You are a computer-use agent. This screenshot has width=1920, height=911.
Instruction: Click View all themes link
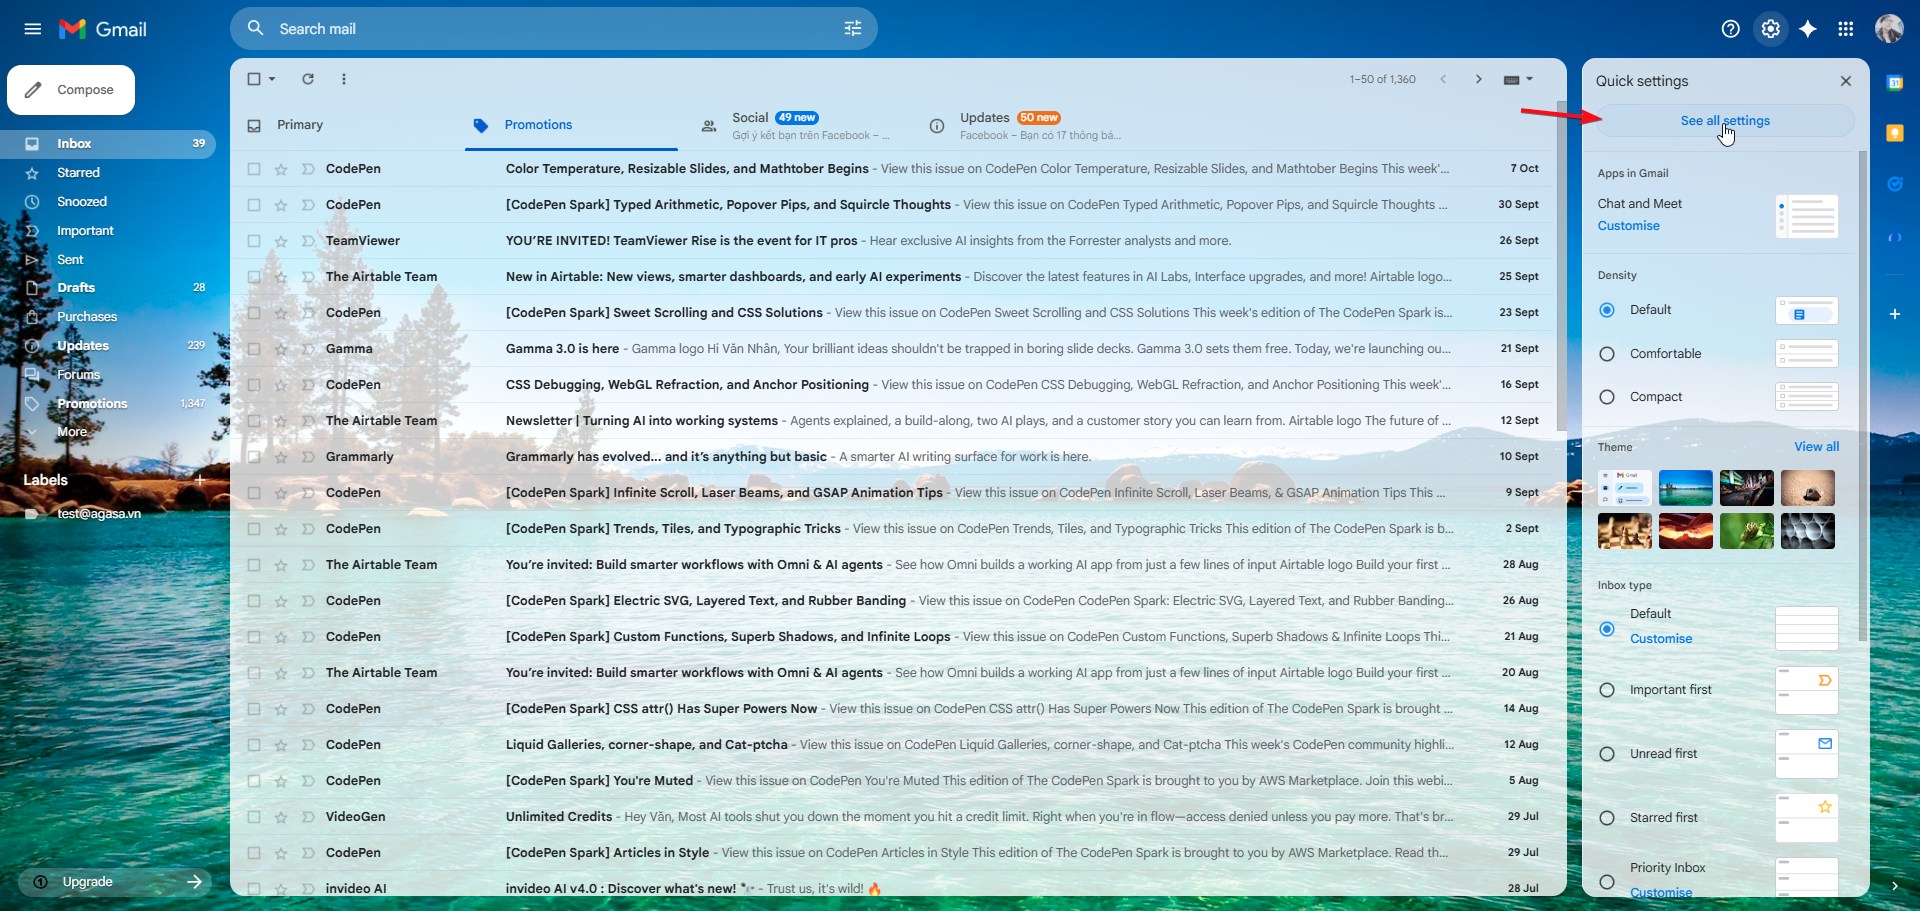(1815, 447)
